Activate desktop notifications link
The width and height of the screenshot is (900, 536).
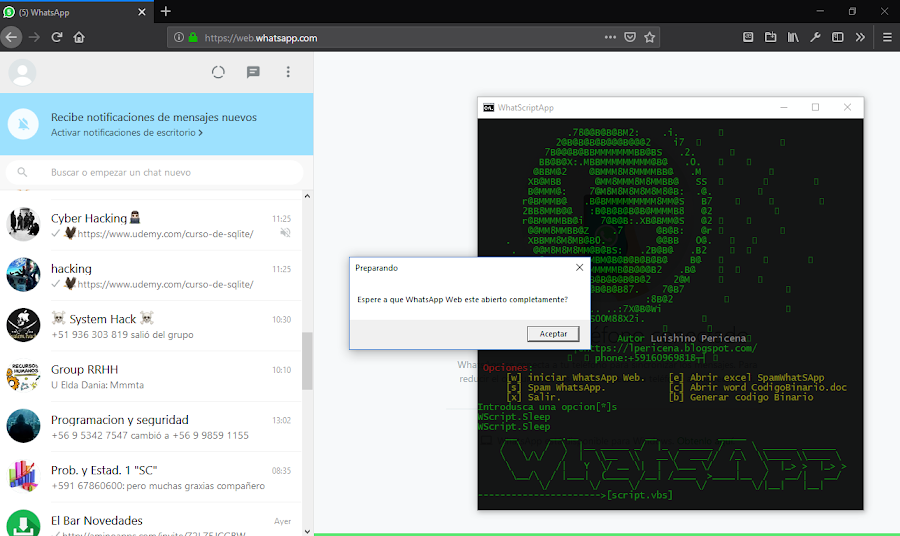[x=126, y=133]
